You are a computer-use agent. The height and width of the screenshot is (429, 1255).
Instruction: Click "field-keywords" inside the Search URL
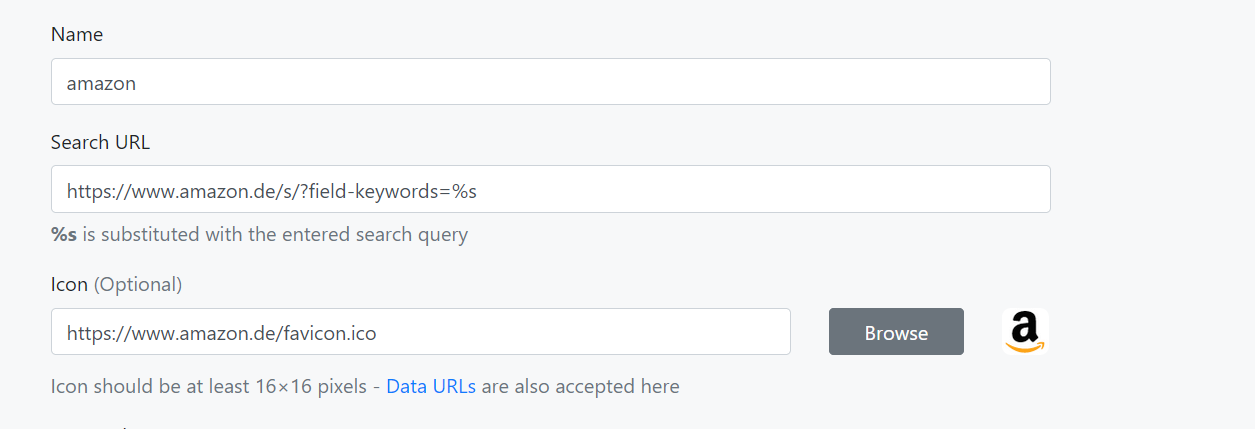(372, 190)
